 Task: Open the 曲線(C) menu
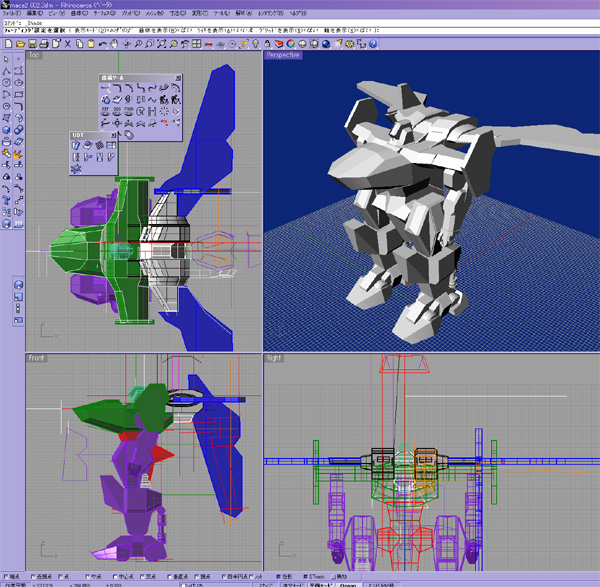click(79, 13)
